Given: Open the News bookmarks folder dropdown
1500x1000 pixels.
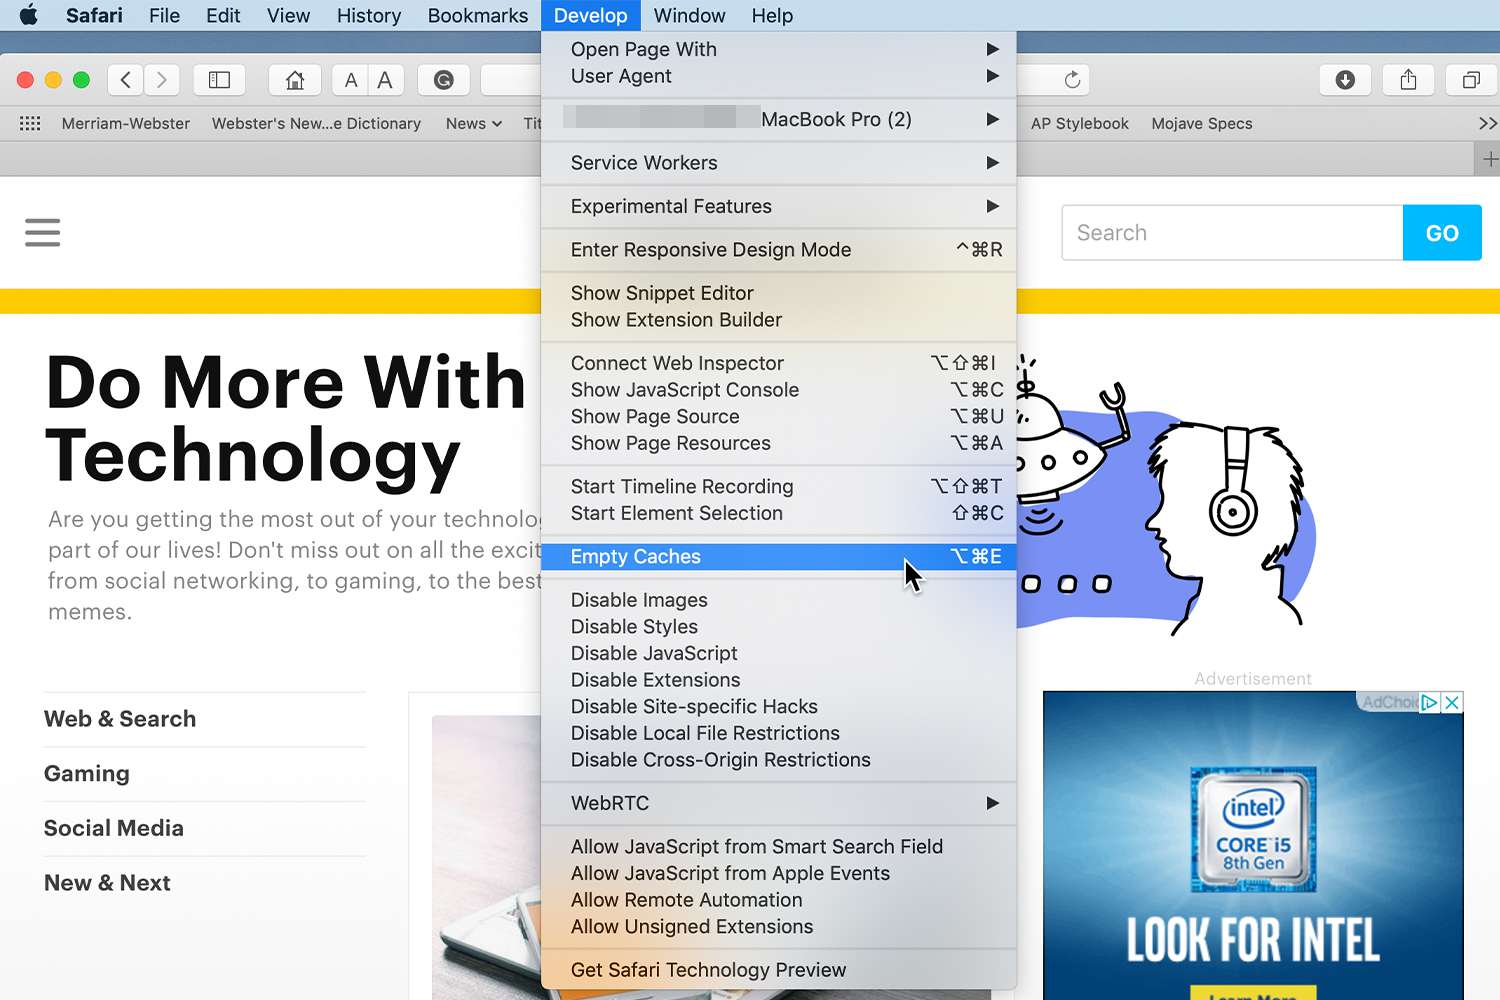Looking at the screenshot, I should 473,123.
